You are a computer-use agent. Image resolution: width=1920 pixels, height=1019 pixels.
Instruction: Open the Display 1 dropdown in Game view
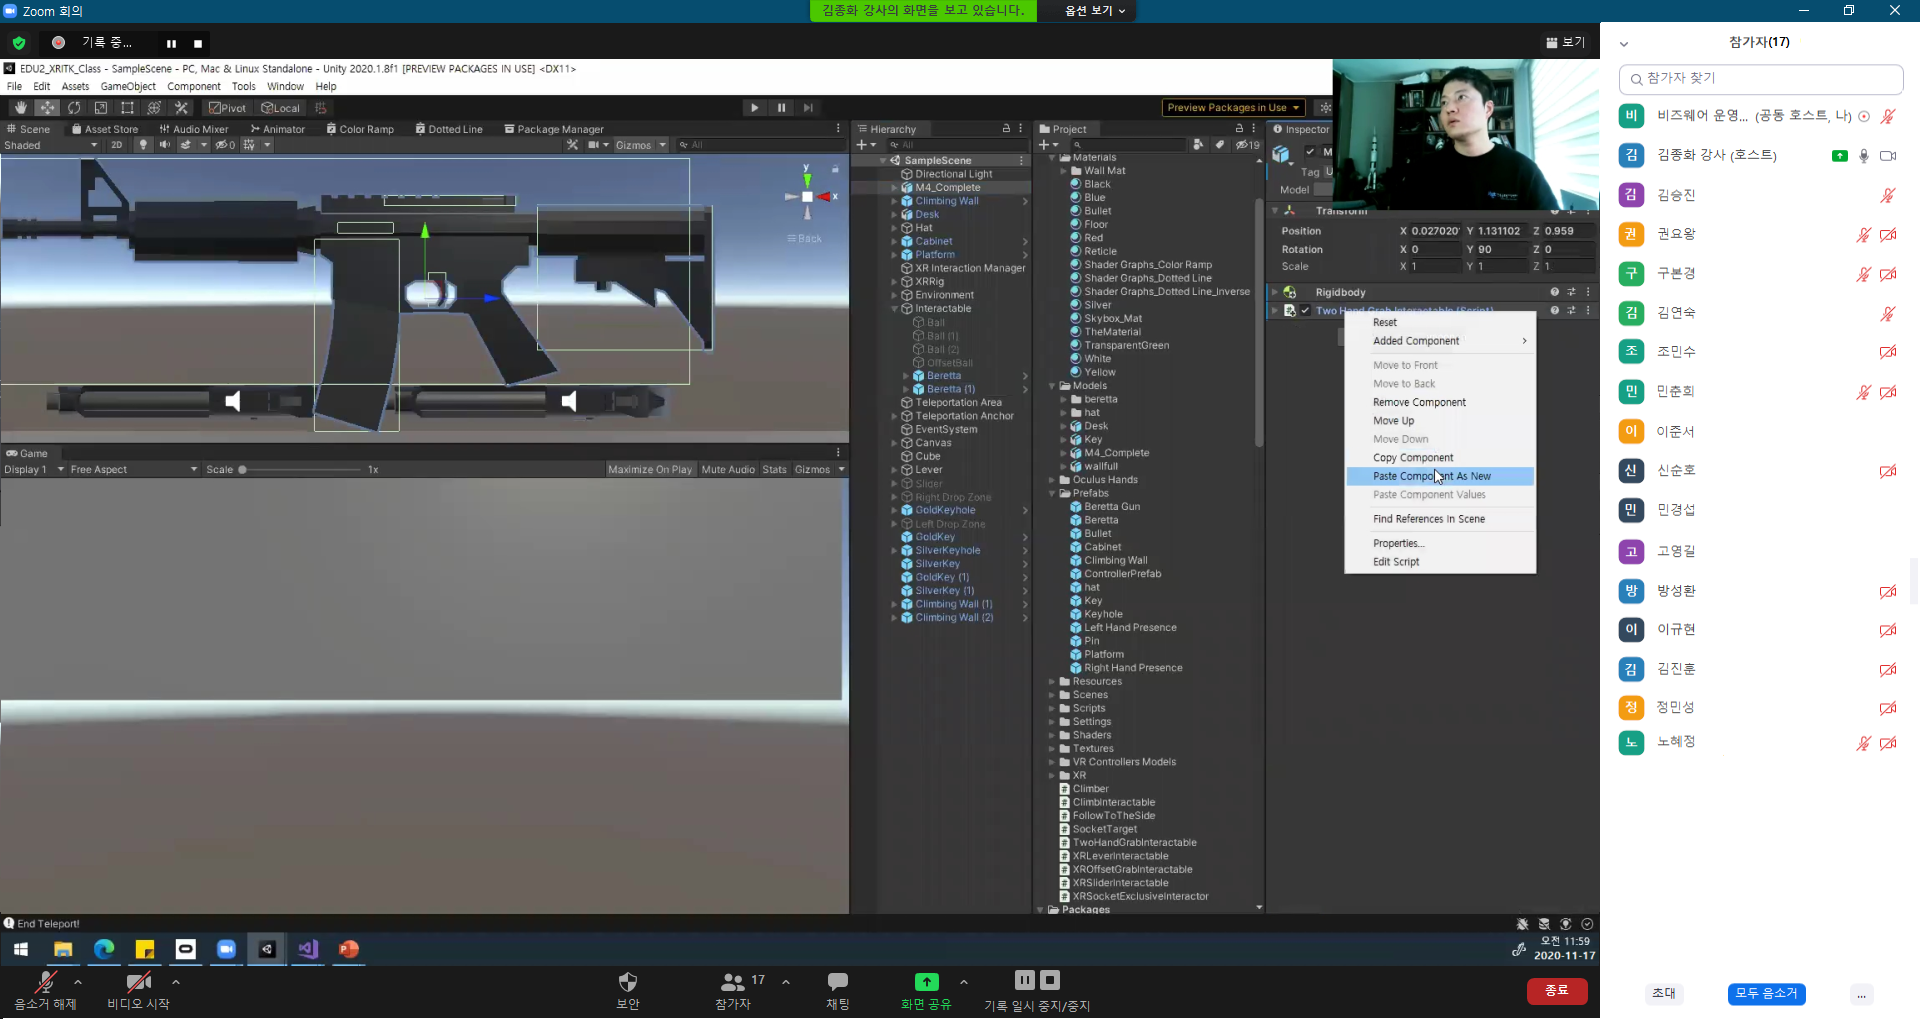pos(34,470)
